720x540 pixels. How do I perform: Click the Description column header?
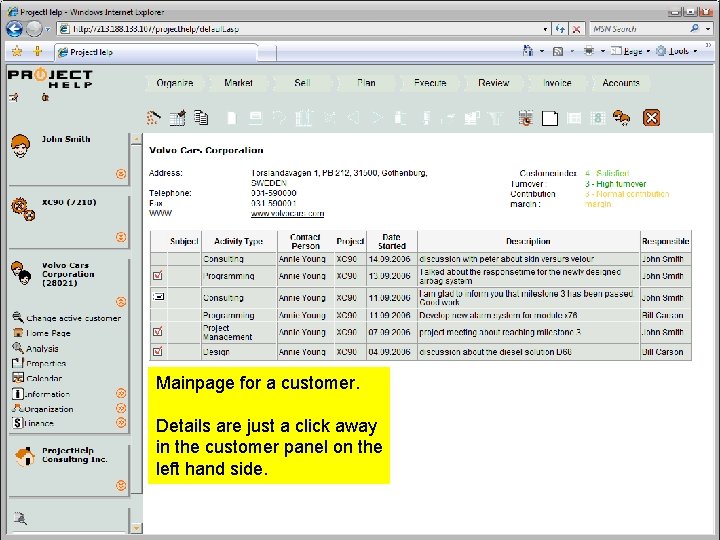click(529, 241)
